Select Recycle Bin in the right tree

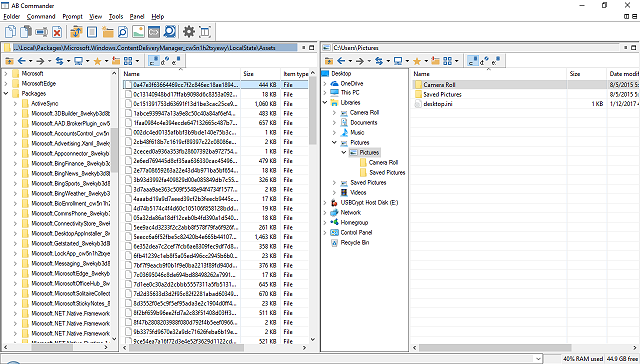click(355, 242)
